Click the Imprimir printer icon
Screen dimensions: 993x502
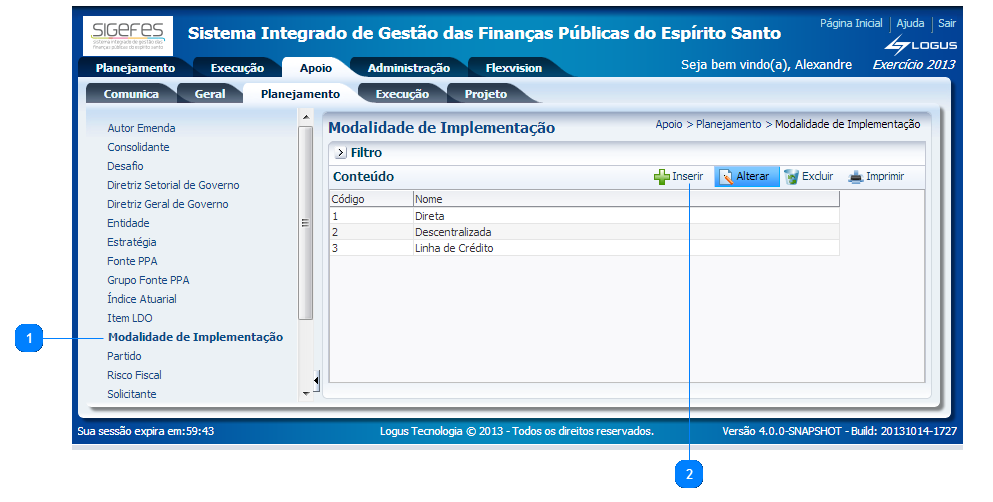pos(855,177)
